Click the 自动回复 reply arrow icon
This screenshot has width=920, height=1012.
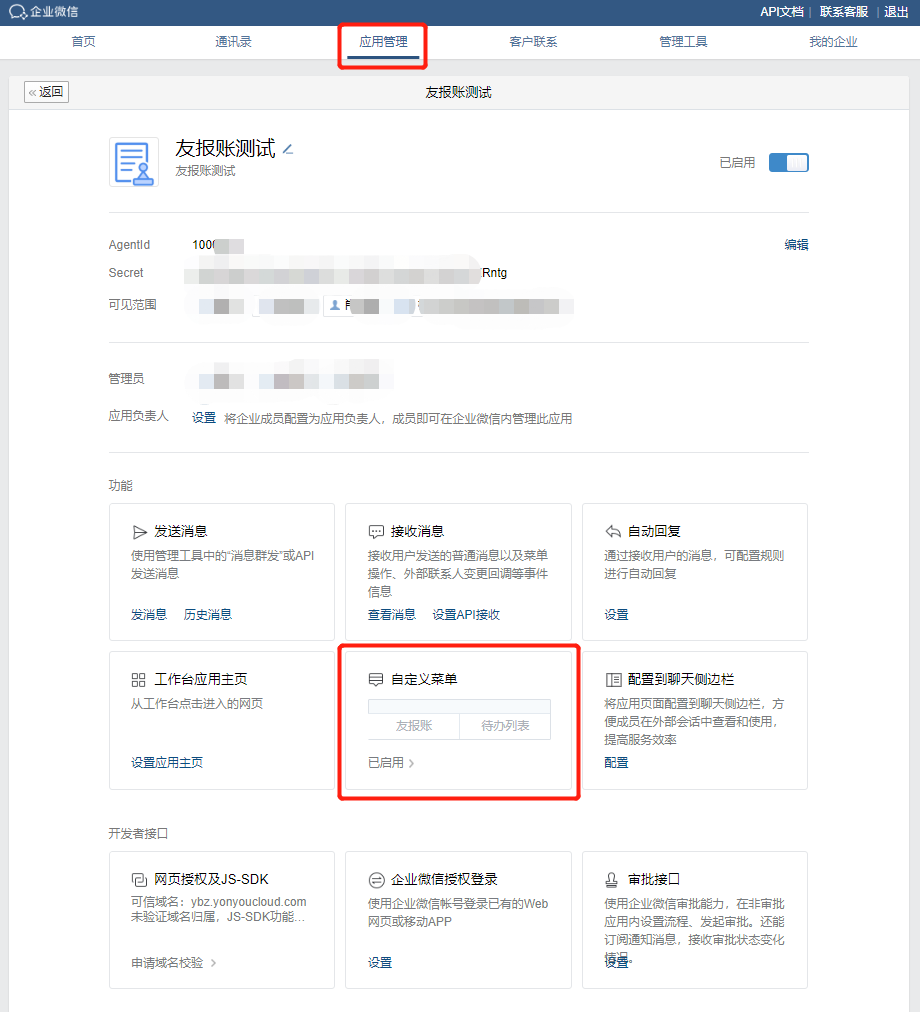tap(613, 532)
